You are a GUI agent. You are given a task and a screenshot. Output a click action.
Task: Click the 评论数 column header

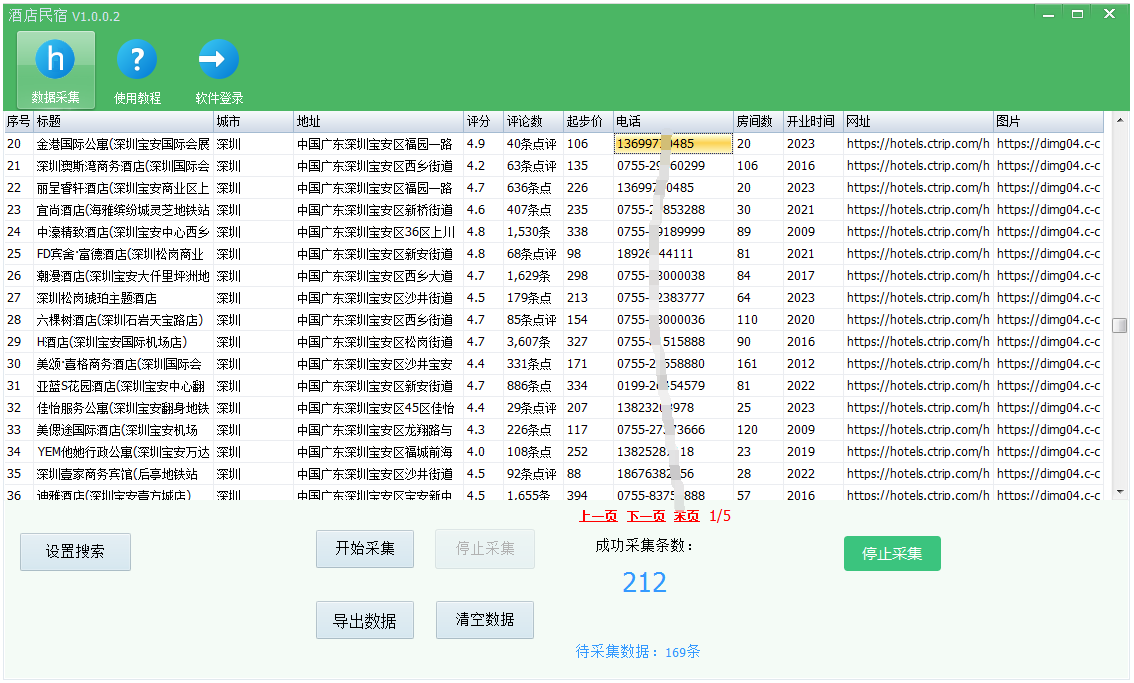click(x=525, y=122)
